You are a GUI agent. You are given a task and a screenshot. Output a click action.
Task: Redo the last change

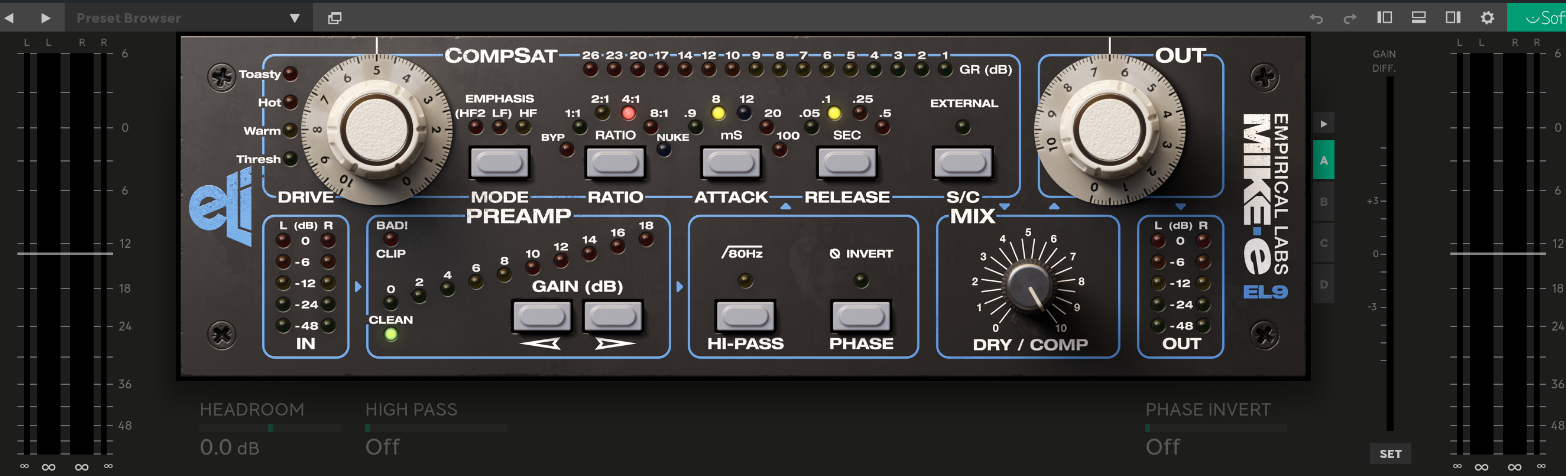tap(1351, 18)
